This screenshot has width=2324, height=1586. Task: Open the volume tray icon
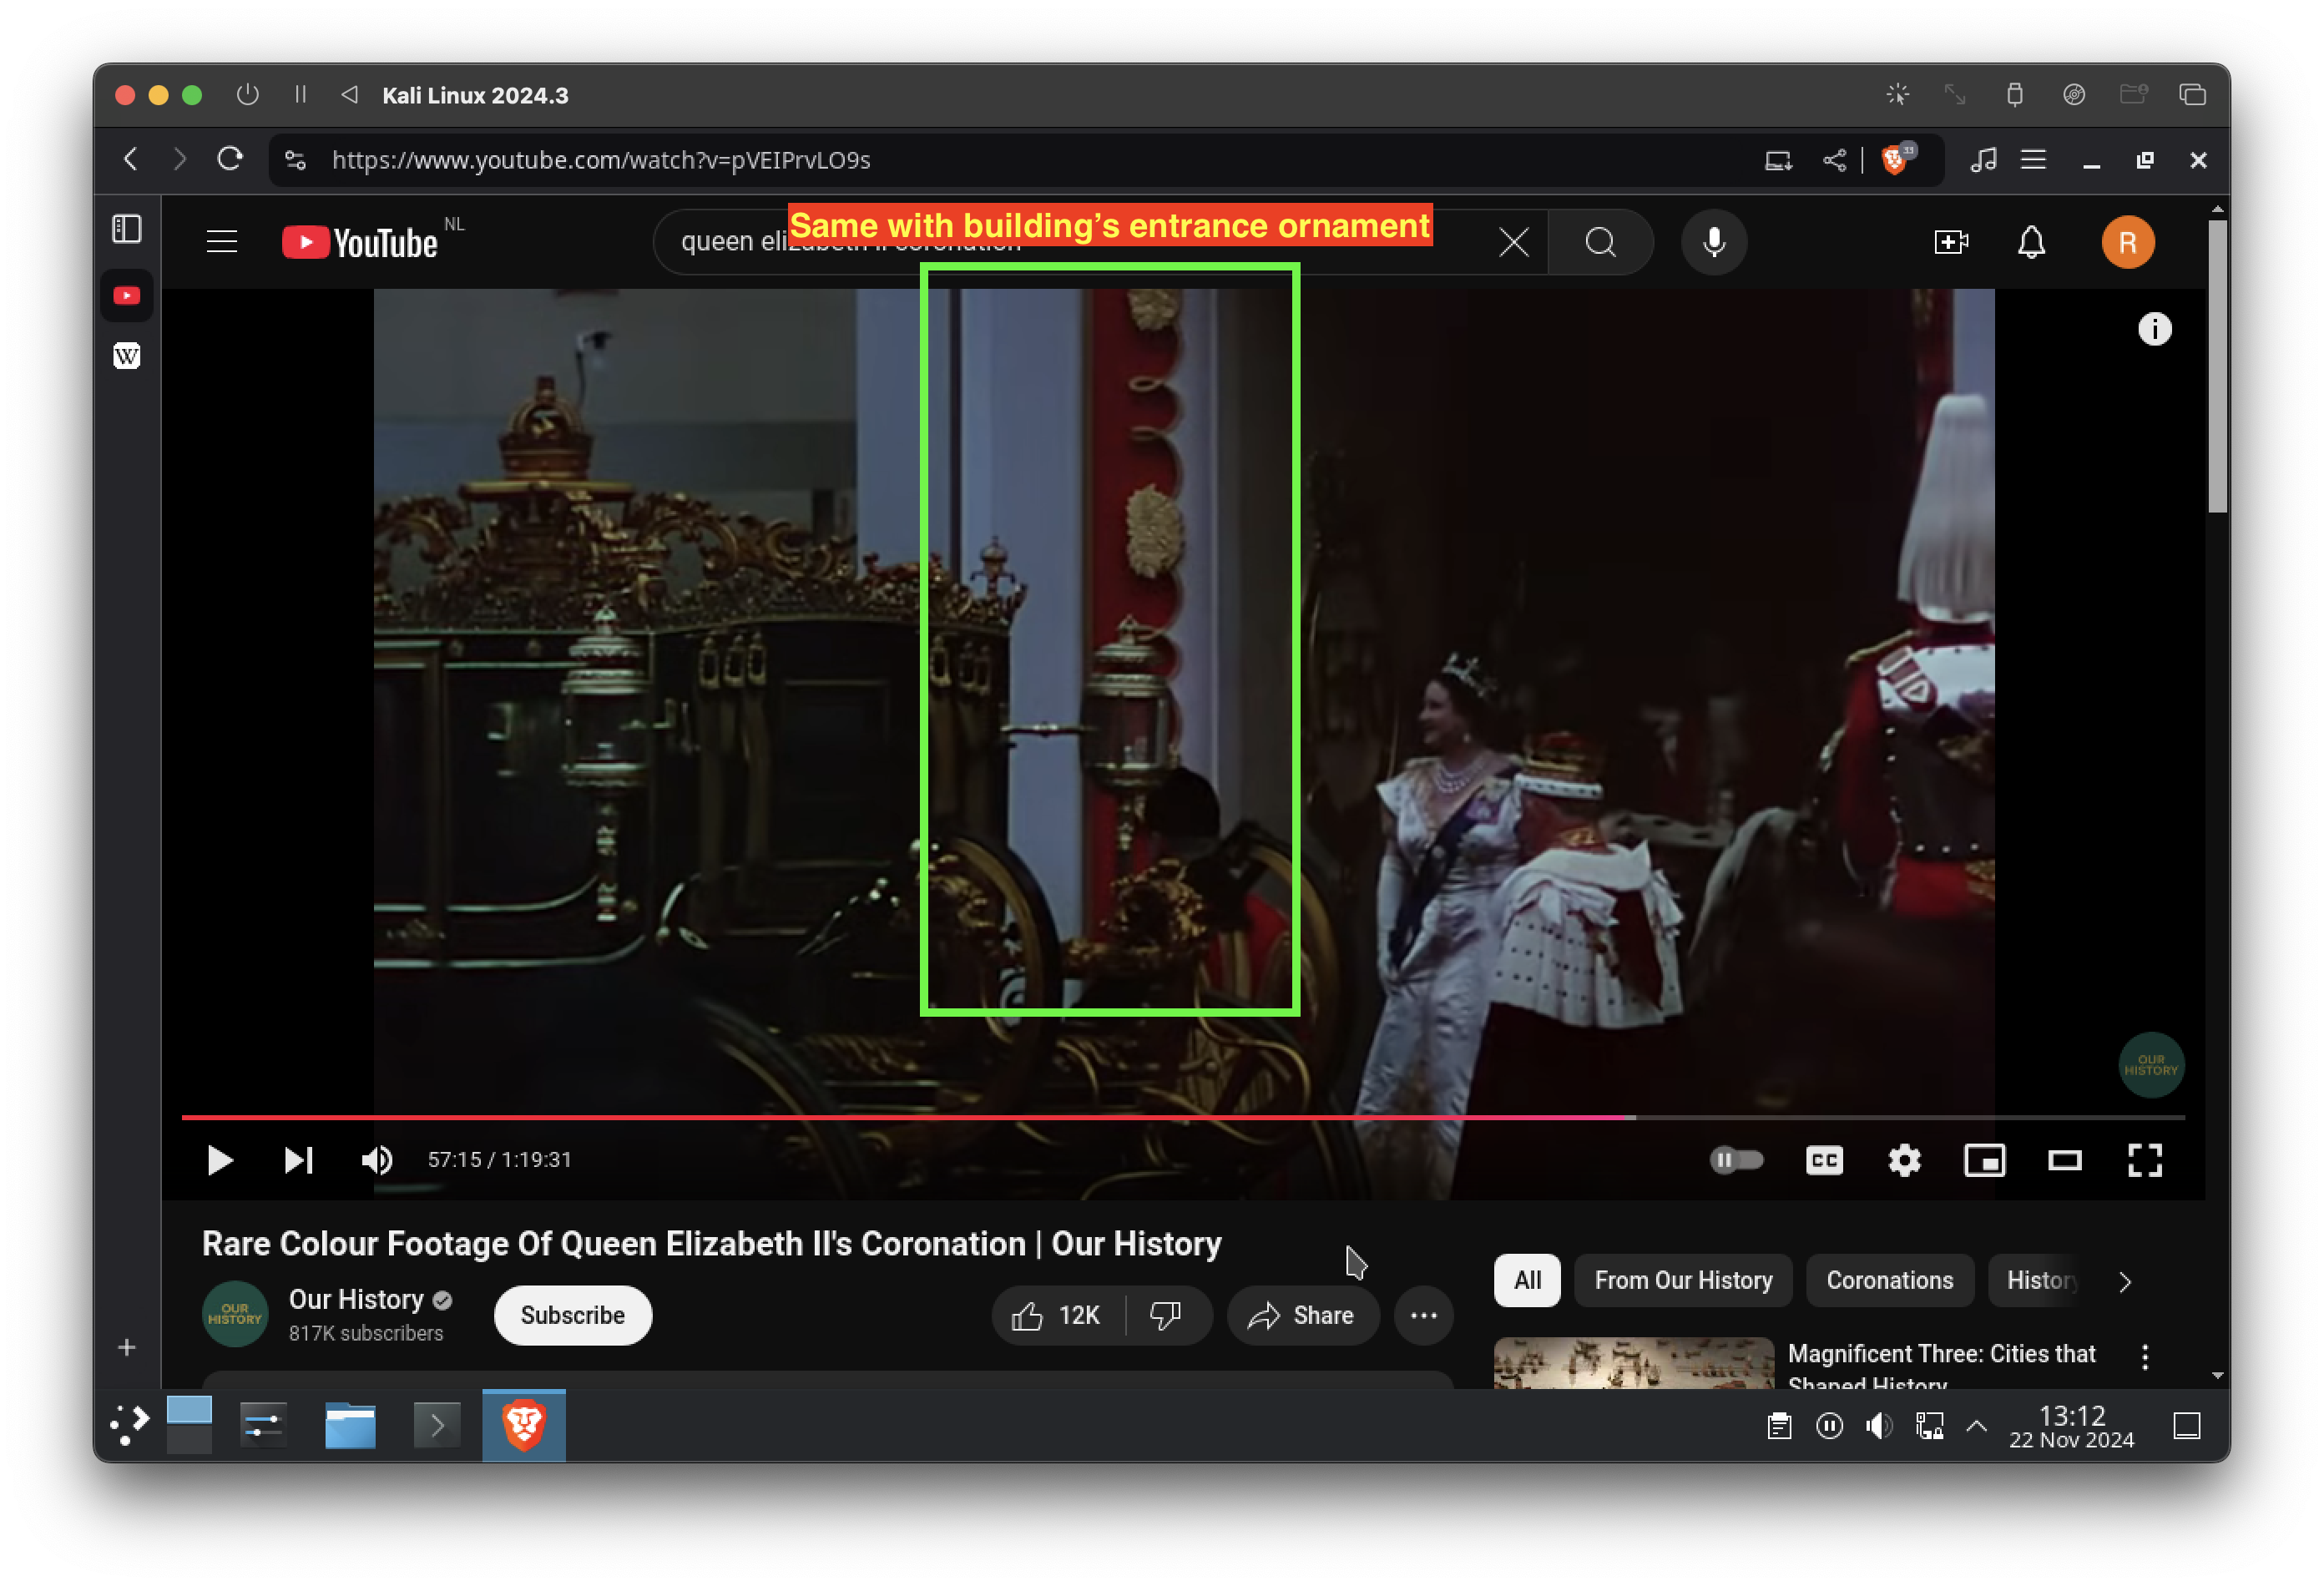[1879, 1425]
